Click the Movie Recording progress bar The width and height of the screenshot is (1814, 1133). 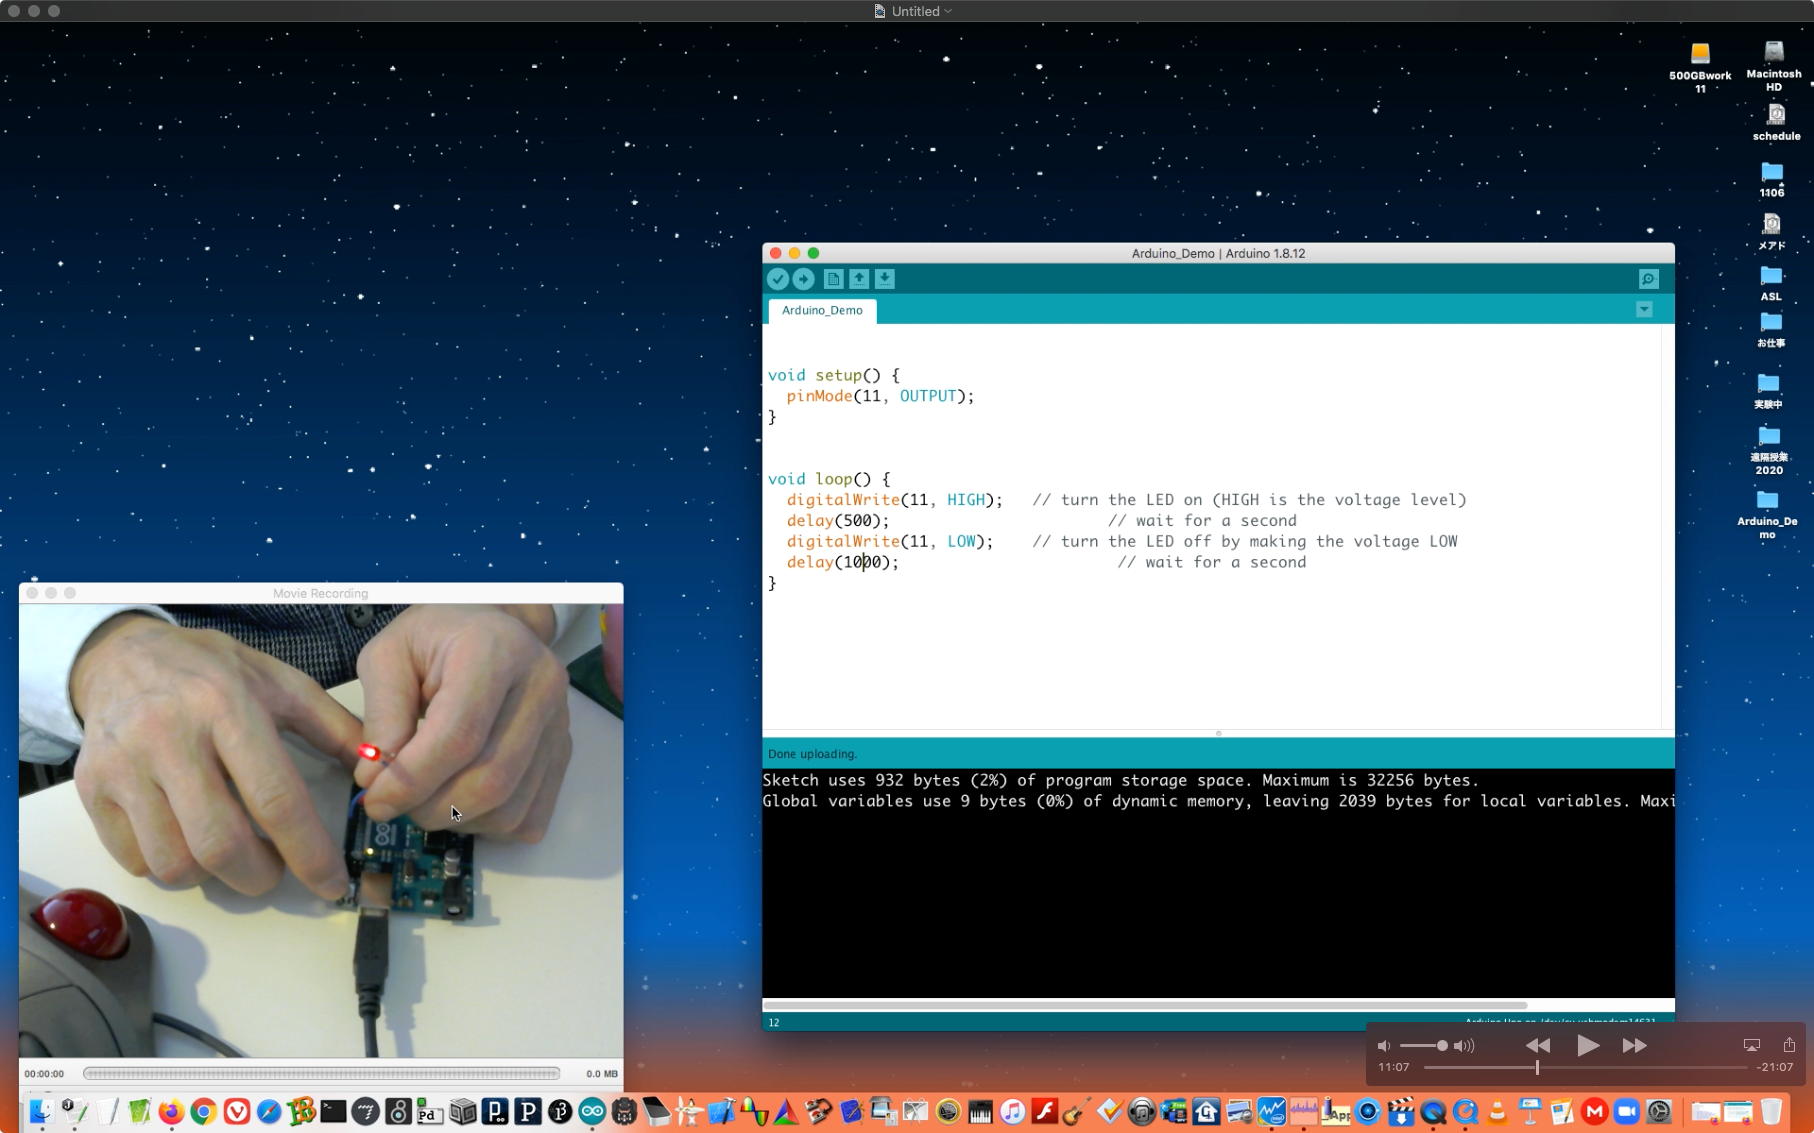click(x=321, y=1074)
